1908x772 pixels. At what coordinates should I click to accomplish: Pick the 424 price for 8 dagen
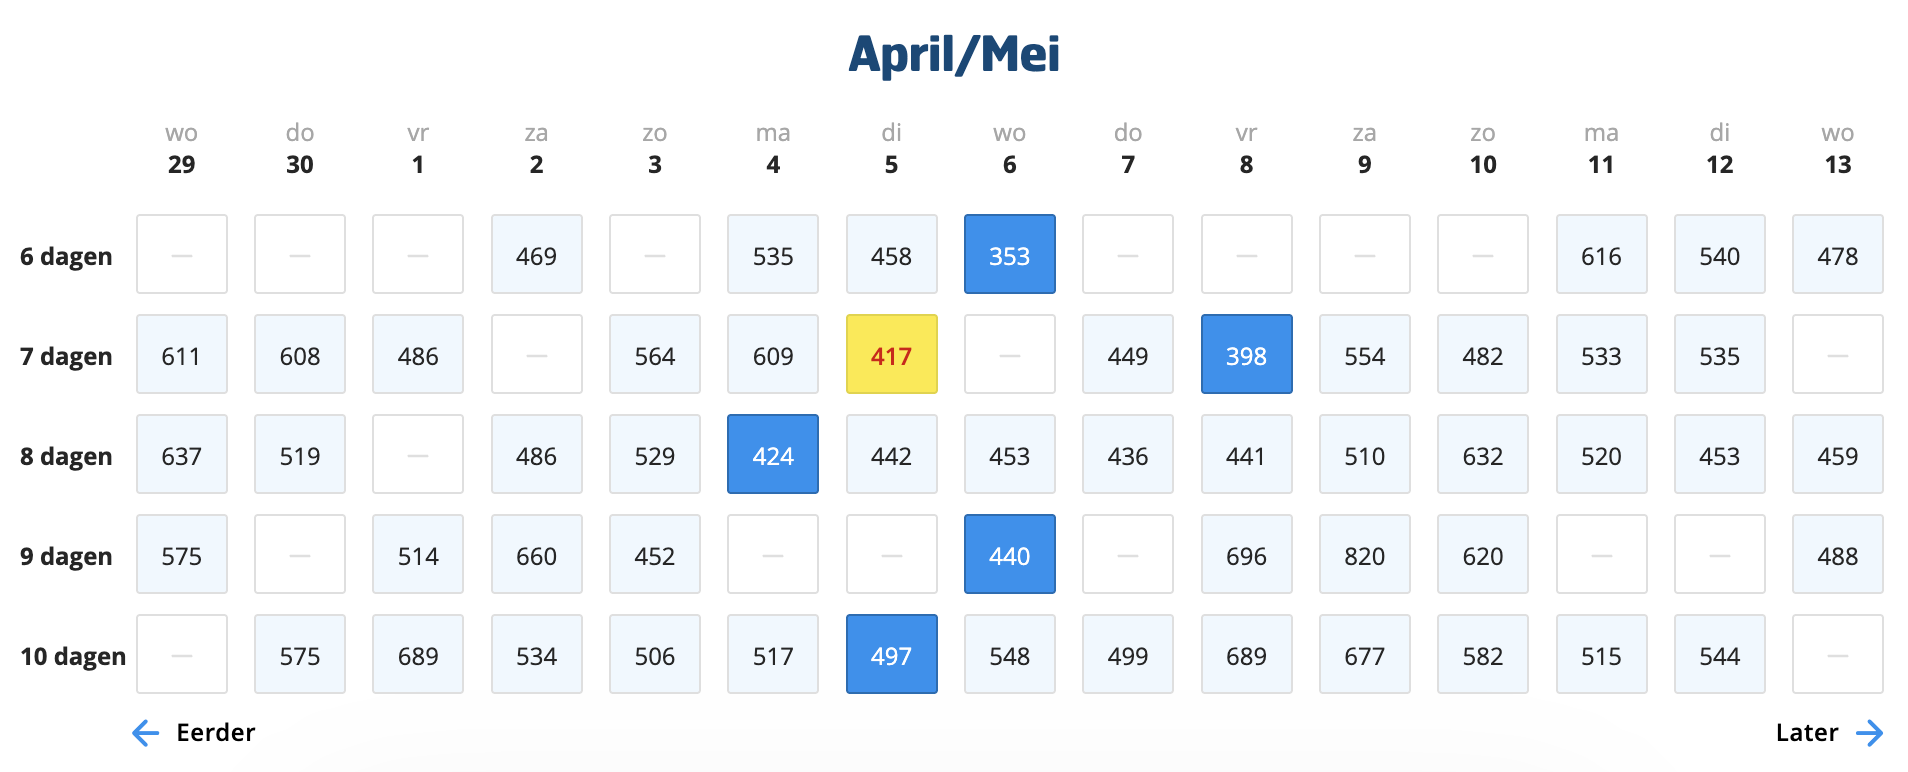(773, 455)
